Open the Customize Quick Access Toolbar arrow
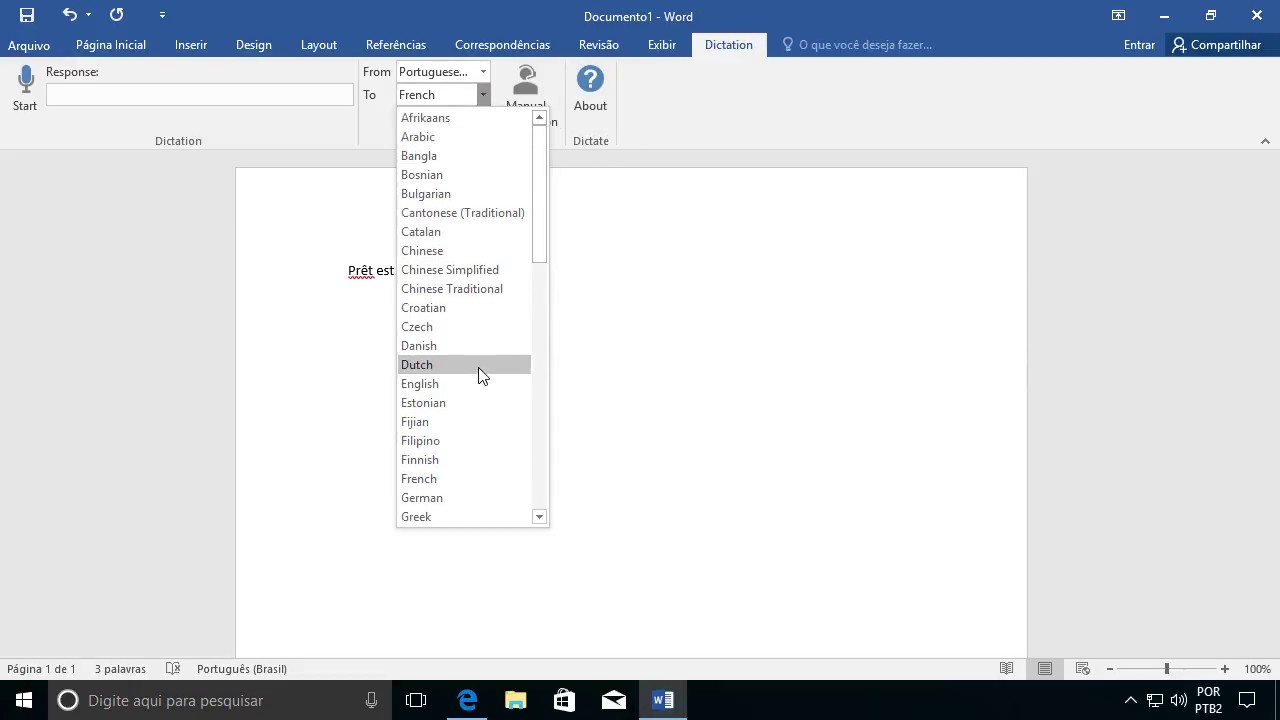The width and height of the screenshot is (1280, 720). 162,16
